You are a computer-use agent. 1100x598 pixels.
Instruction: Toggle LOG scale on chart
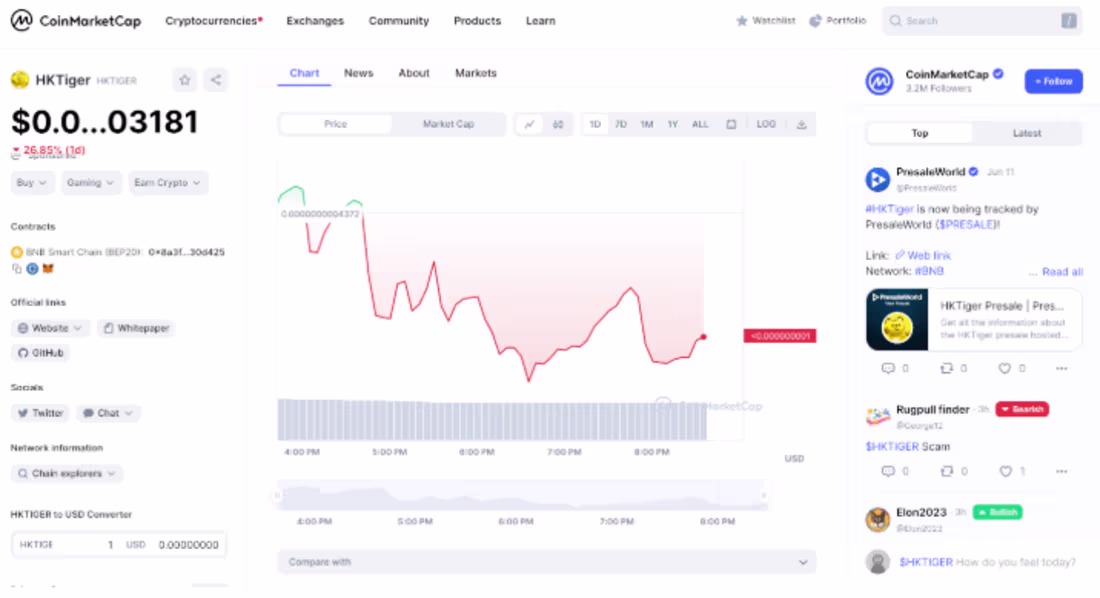(x=766, y=124)
